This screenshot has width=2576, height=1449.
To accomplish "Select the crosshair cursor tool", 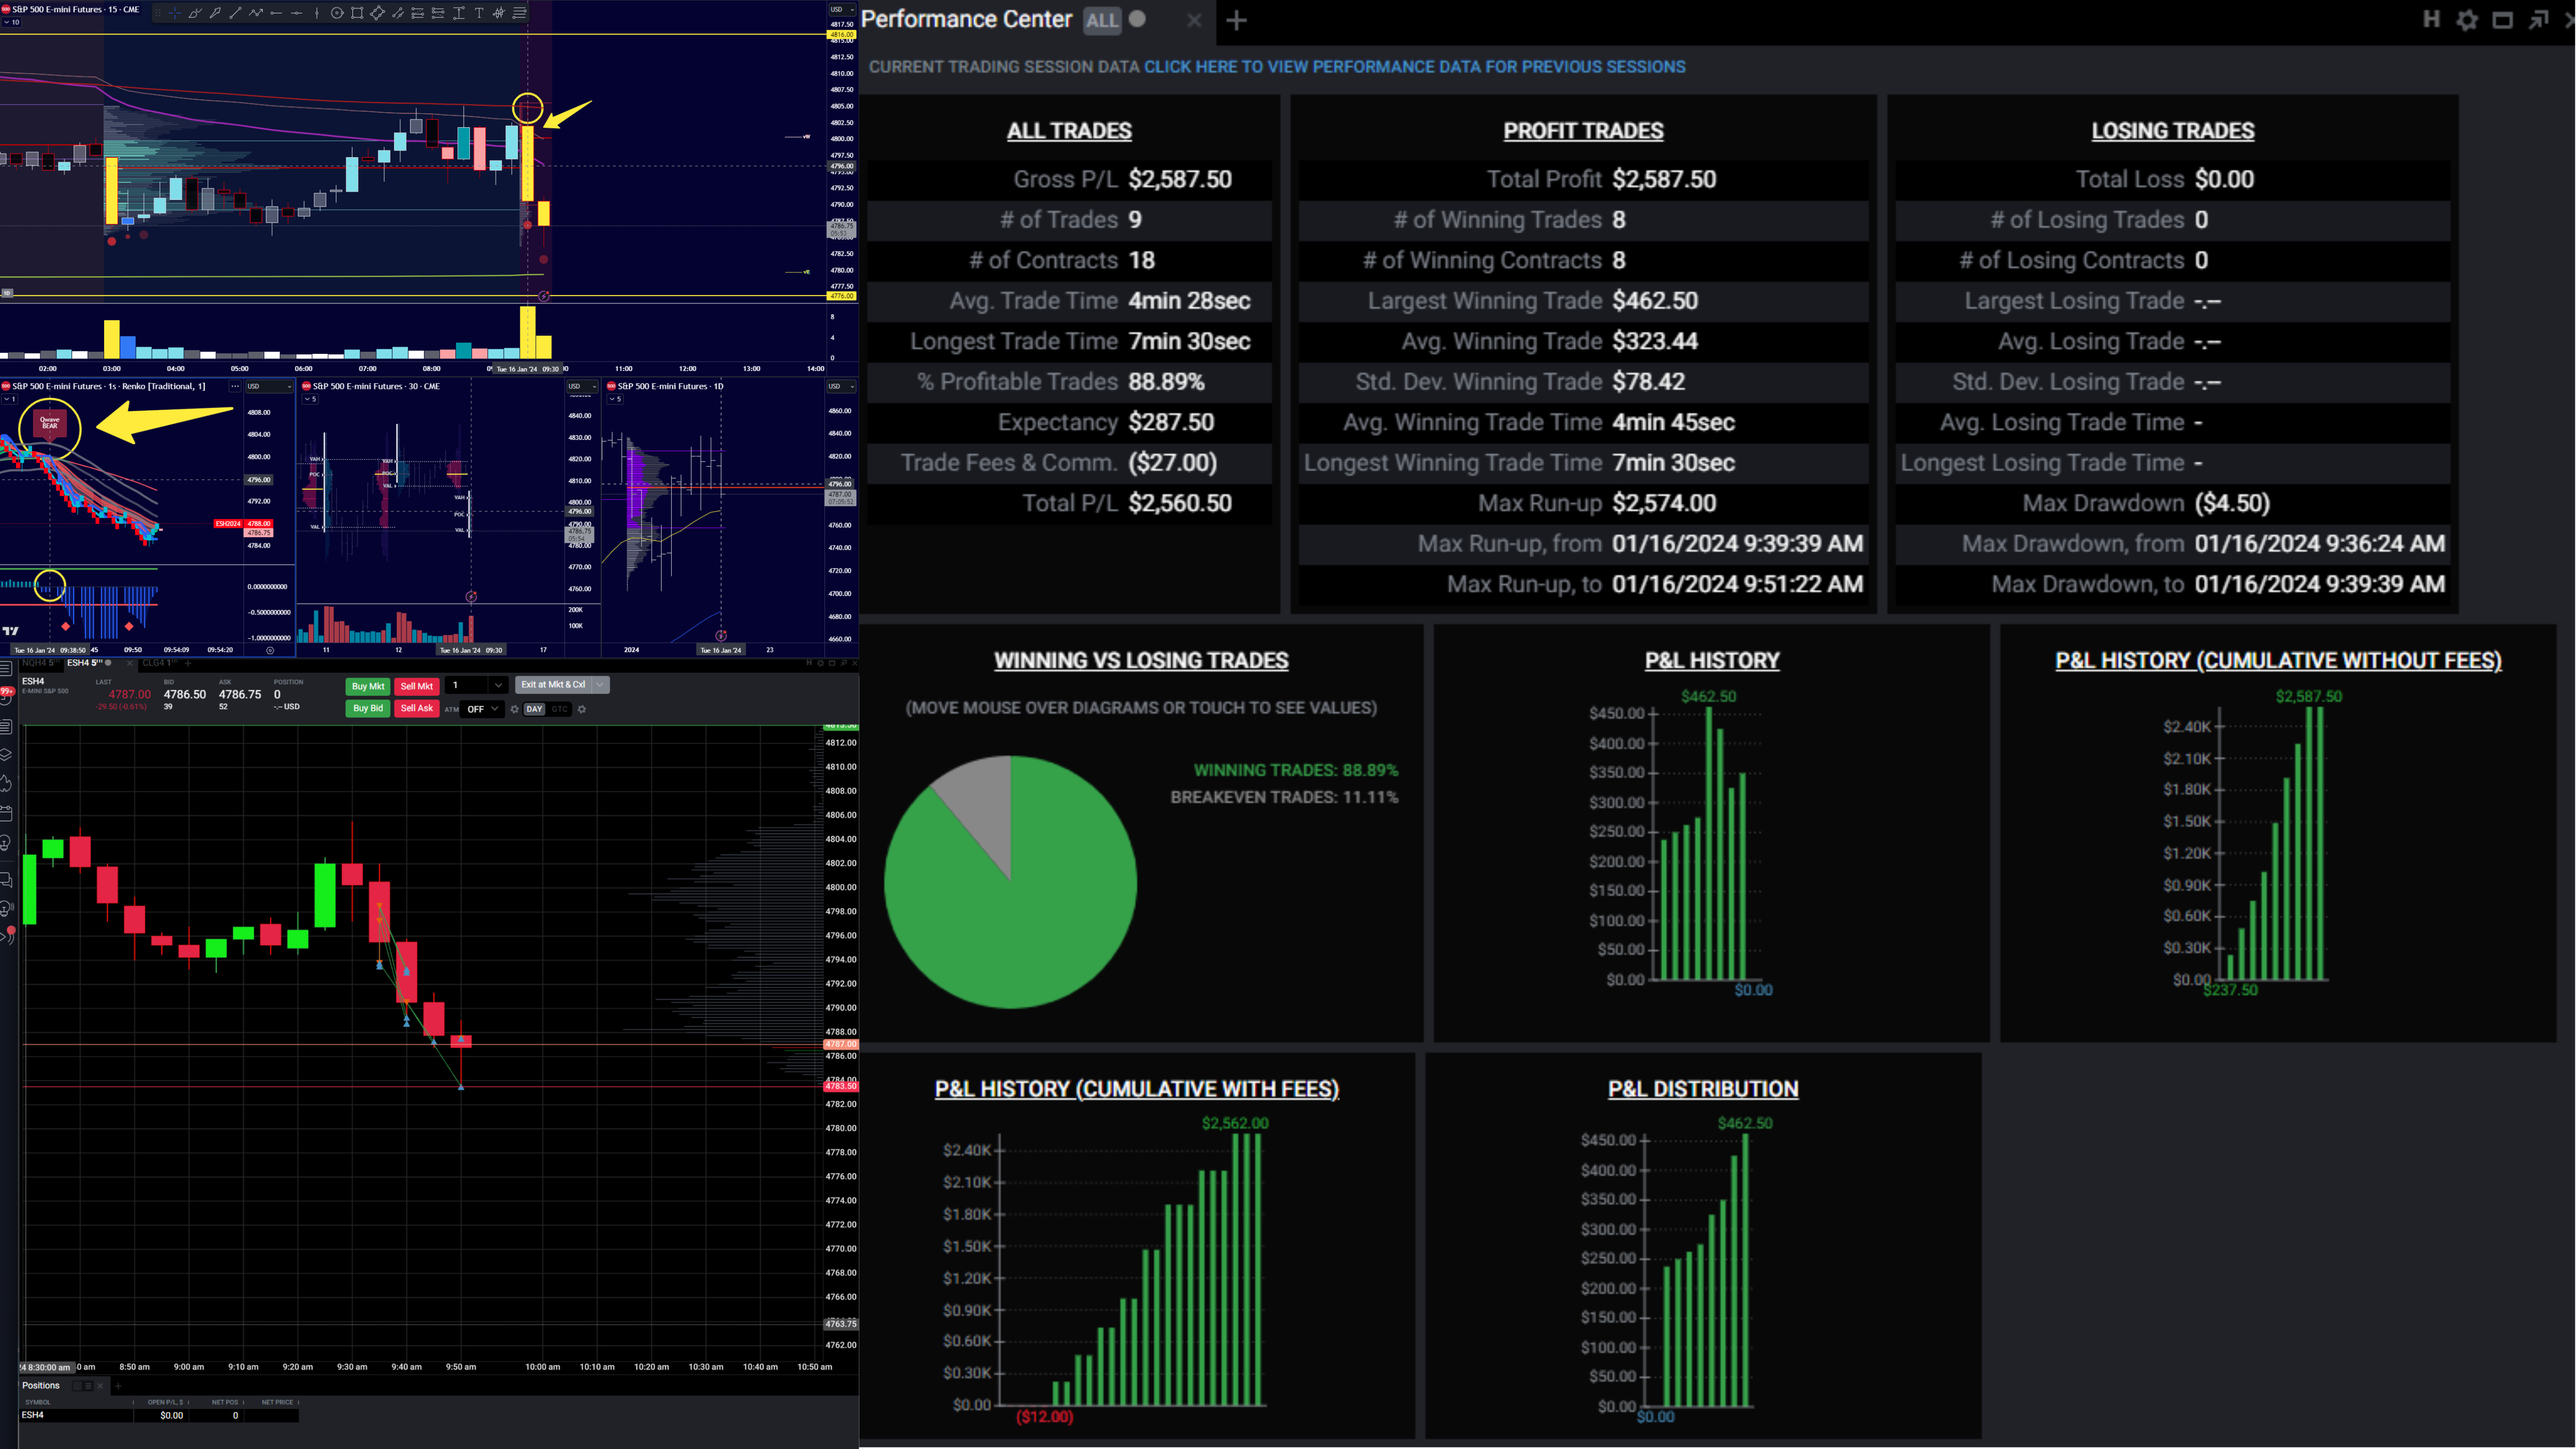I will coord(175,13).
